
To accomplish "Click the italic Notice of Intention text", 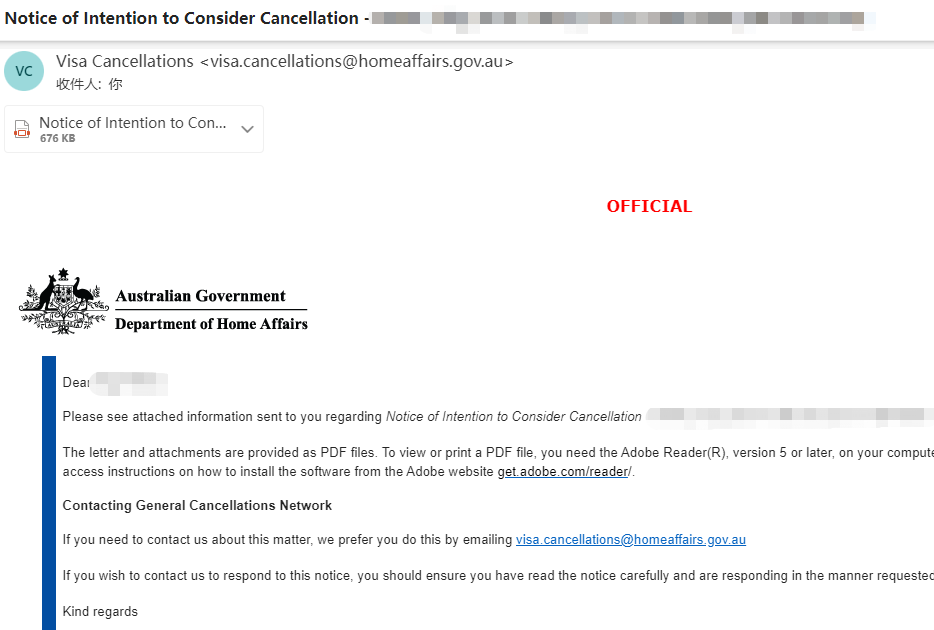I will pyautogui.click(x=513, y=416).
